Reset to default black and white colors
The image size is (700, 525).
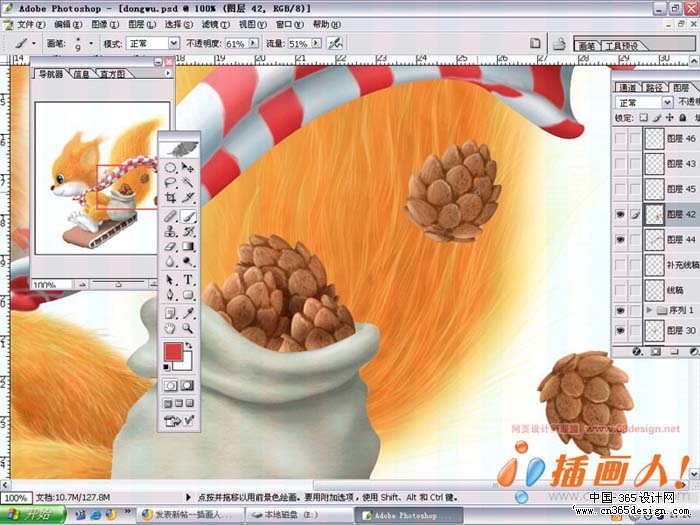167,367
